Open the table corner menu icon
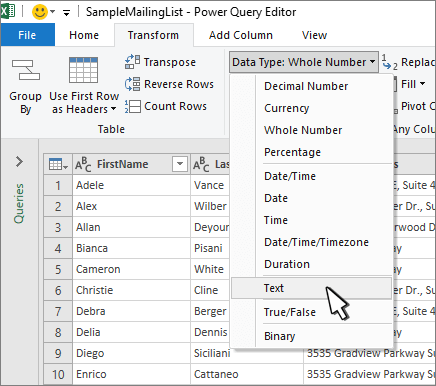This screenshot has height=386, width=436. point(58,164)
